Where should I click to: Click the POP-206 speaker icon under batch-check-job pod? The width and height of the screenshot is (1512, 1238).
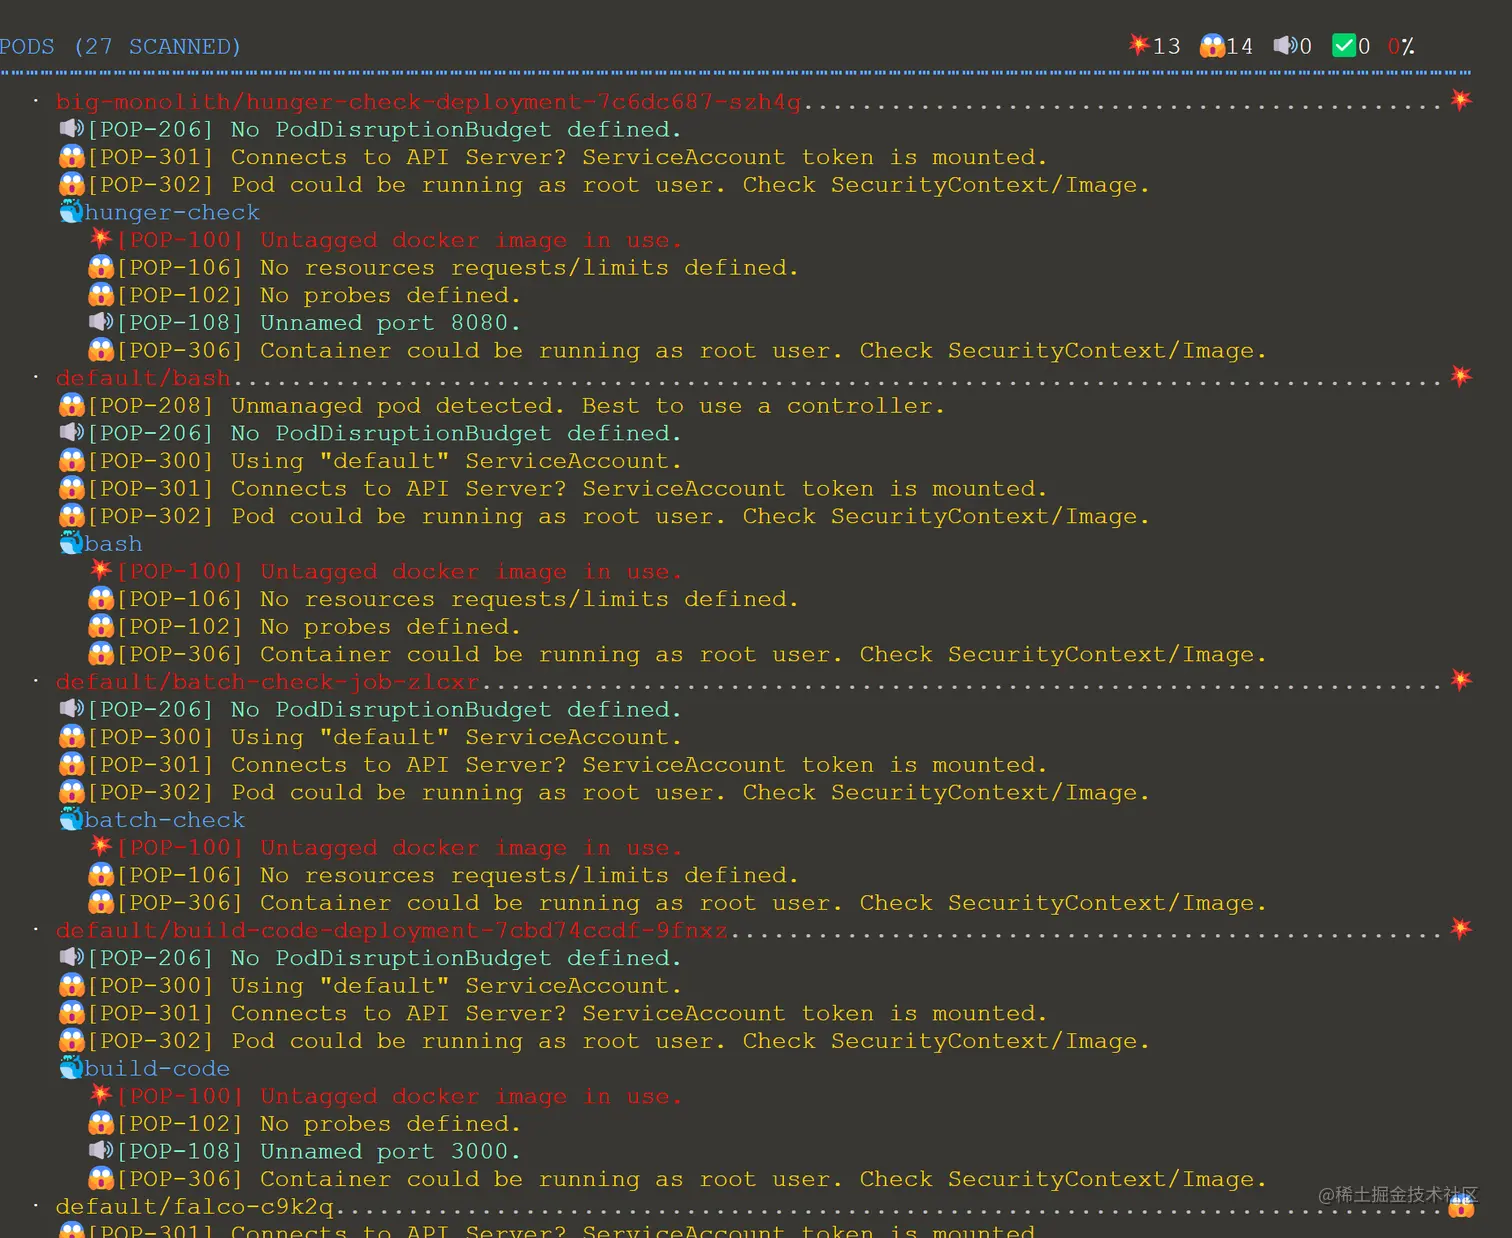tap(71, 708)
